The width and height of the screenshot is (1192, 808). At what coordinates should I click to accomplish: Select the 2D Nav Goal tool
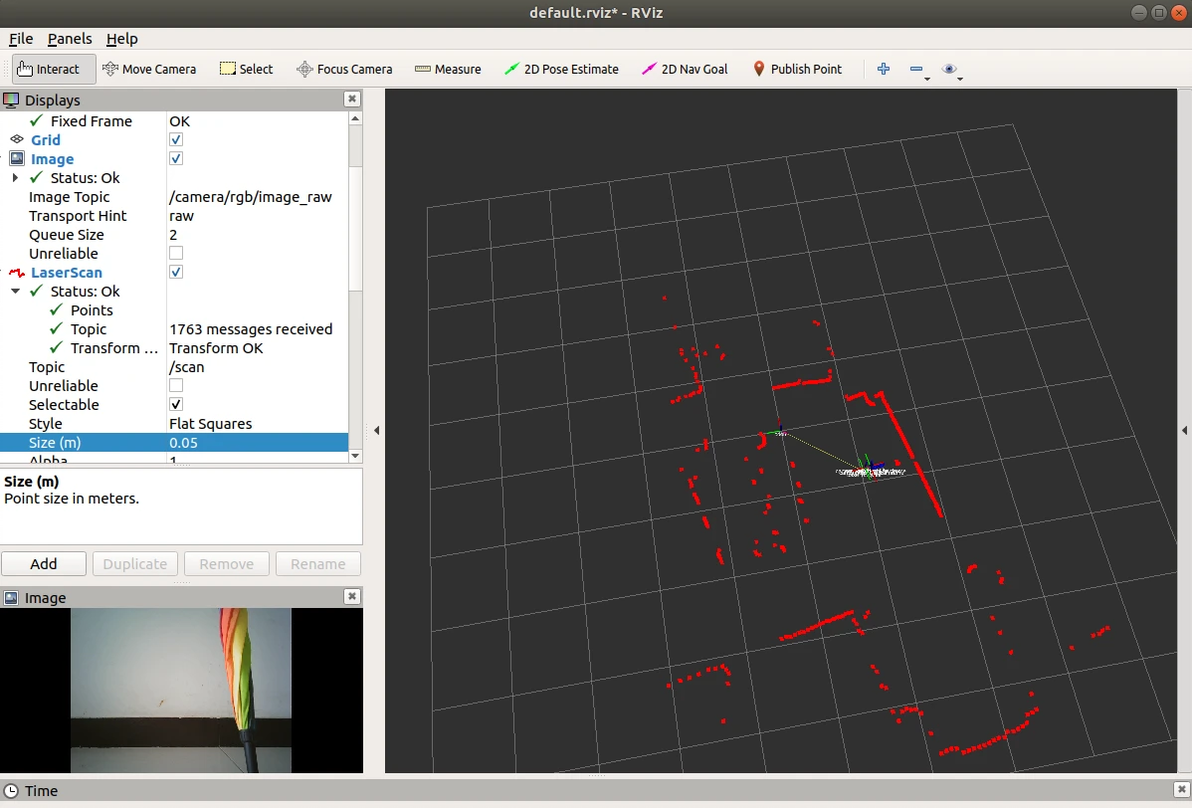coord(685,69)
